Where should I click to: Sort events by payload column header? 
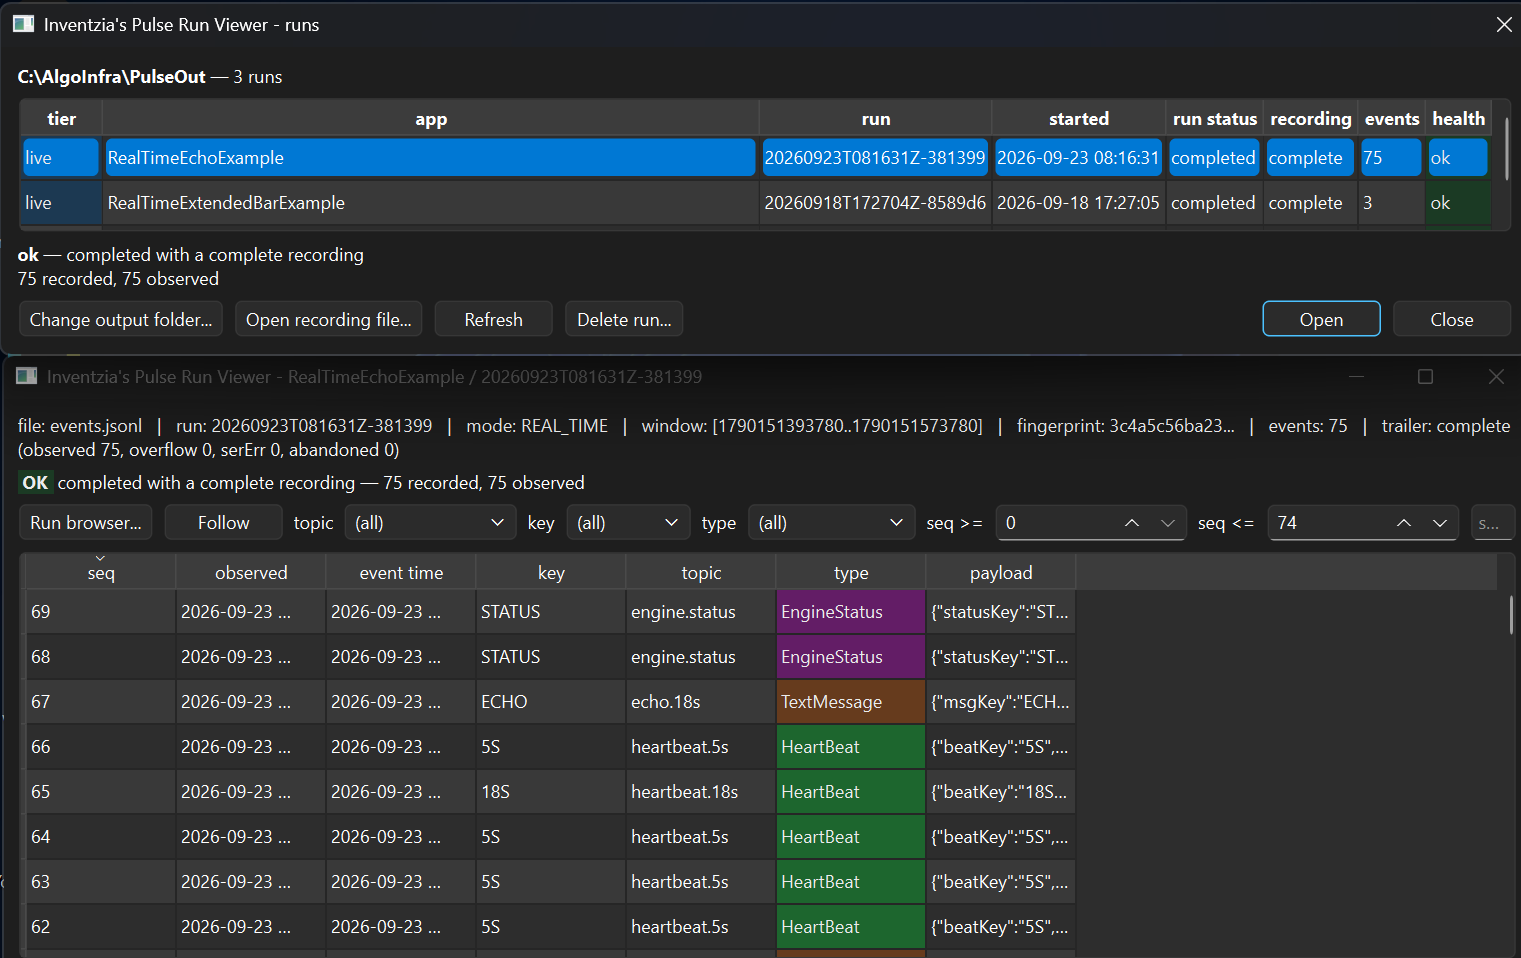(1001, 572)
